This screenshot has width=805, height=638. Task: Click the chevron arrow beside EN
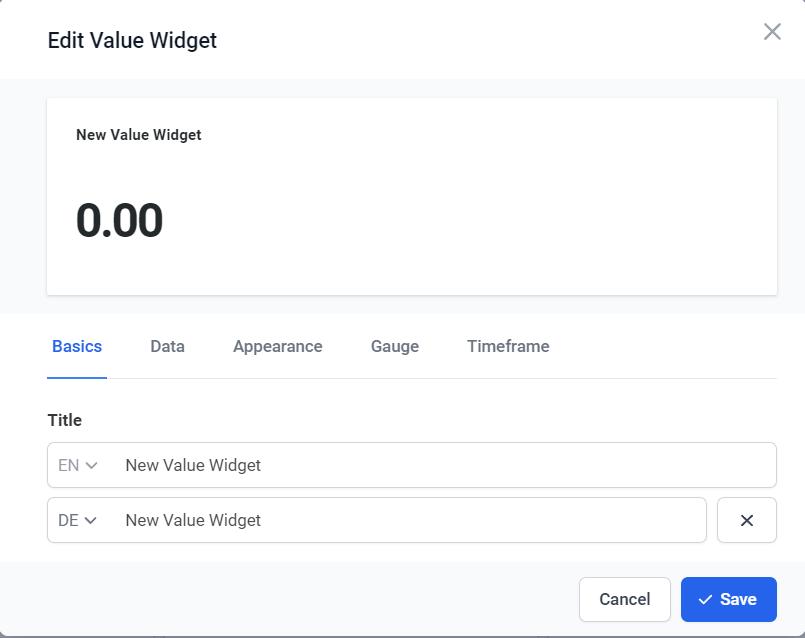[92, 465]
